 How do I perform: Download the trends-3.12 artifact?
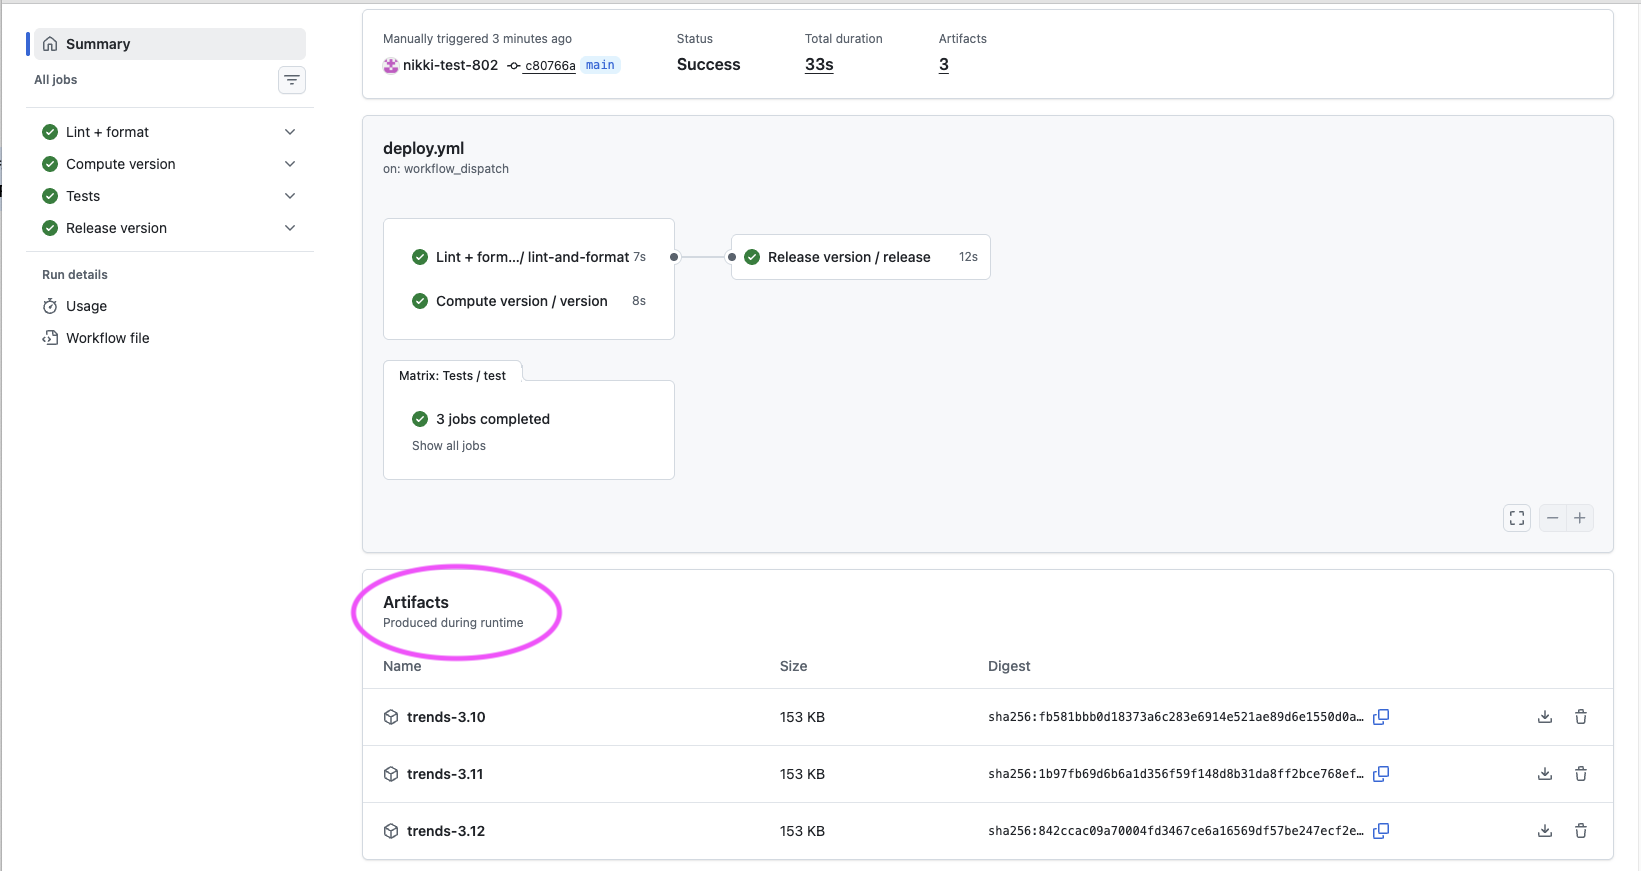point(1545,831)
